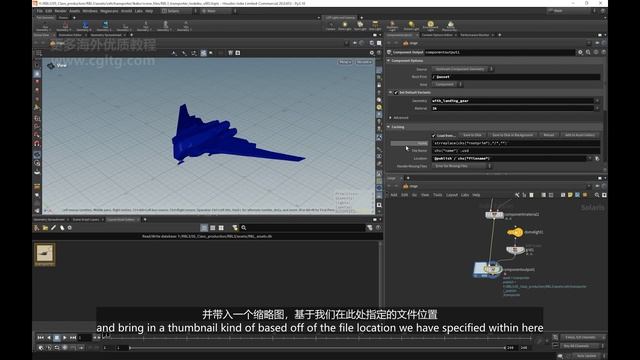Click the blue image icon in network toolbar
640x360 pixels.
pos(577,195)
